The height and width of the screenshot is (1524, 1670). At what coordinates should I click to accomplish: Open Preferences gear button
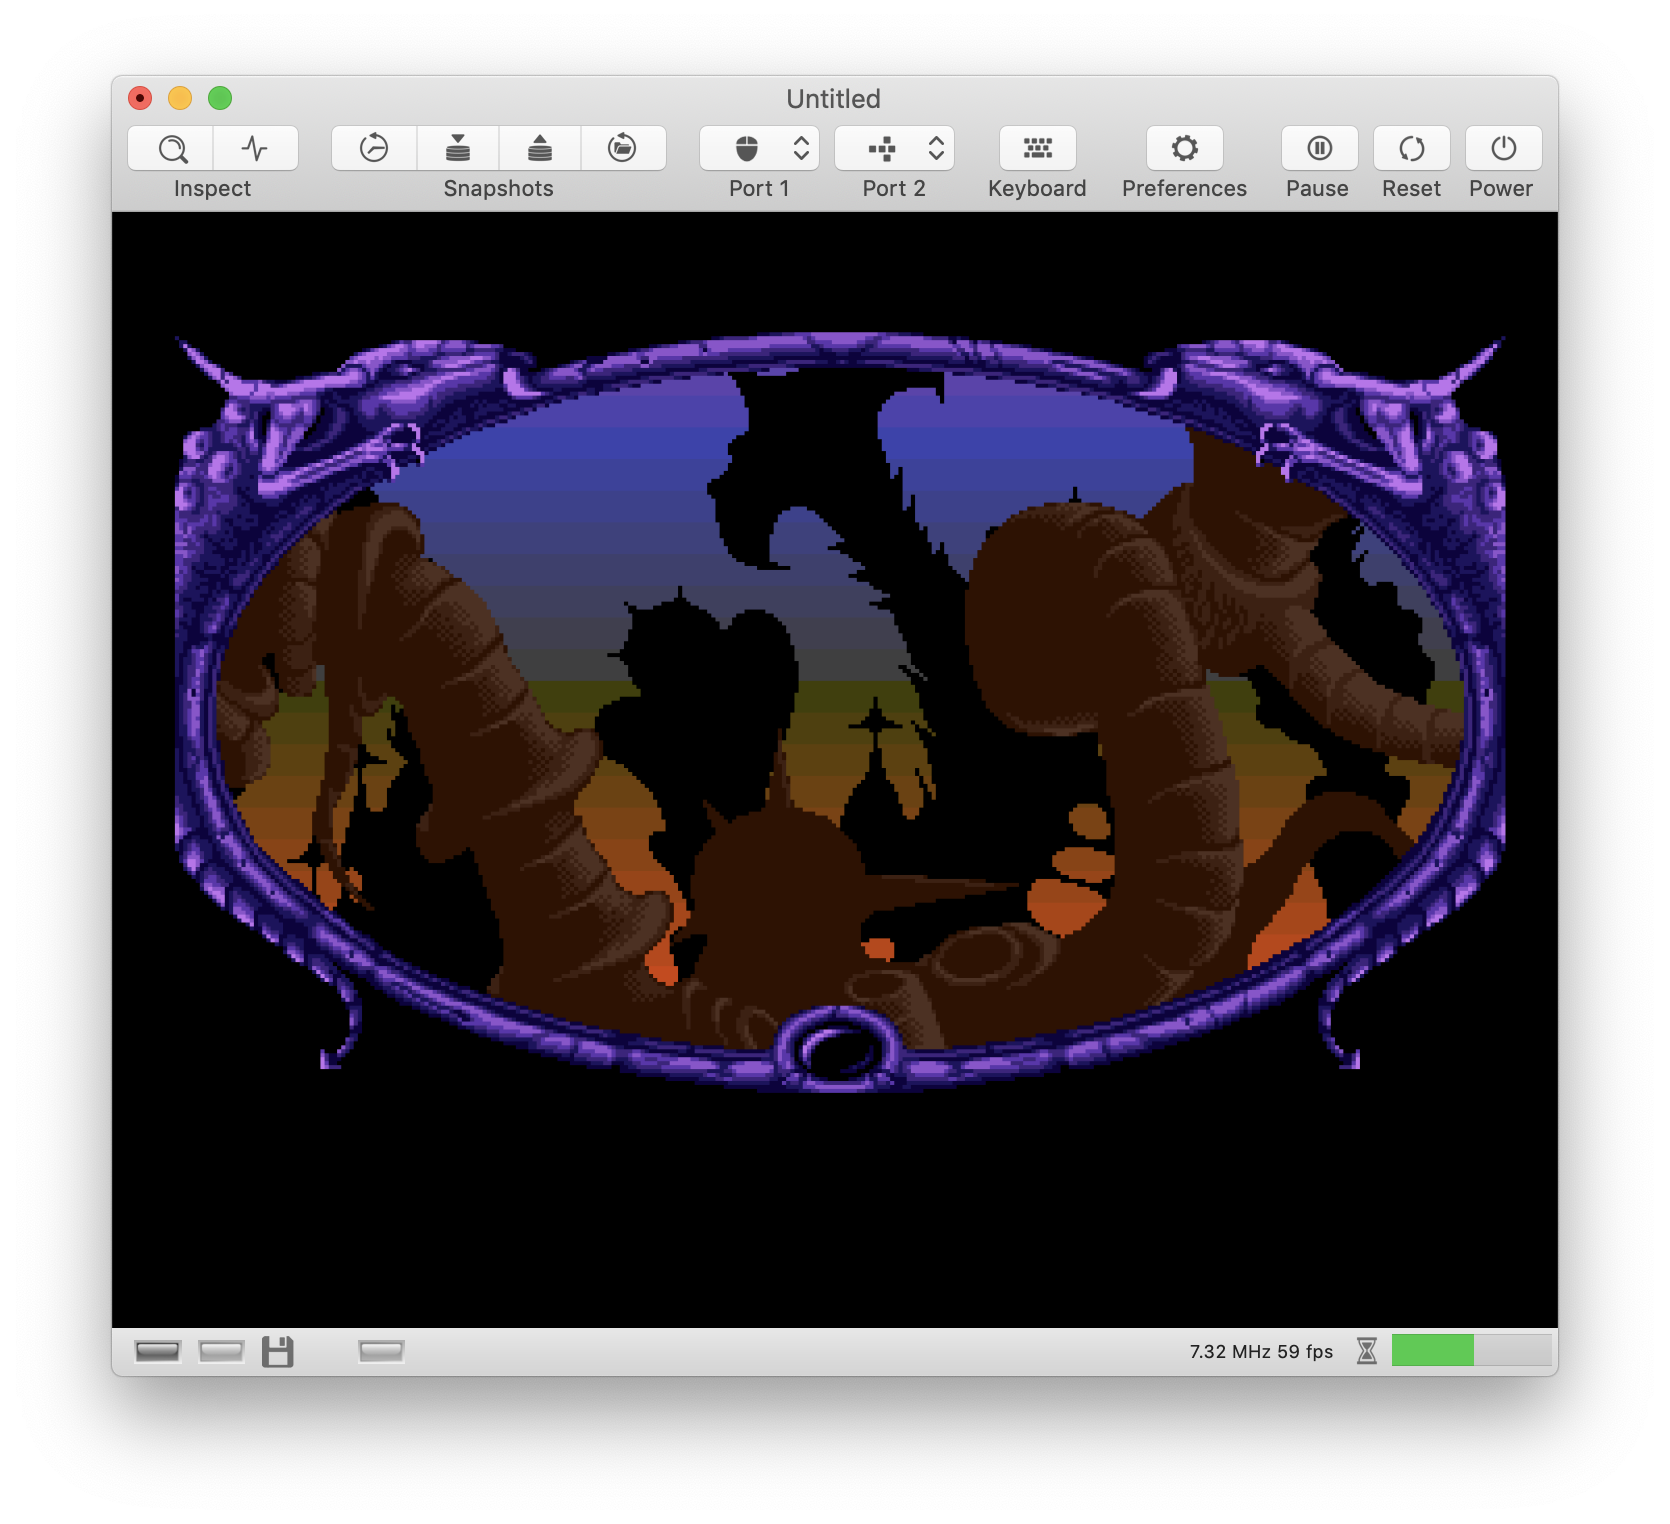pyautogui.click(x=1185, y=148)
